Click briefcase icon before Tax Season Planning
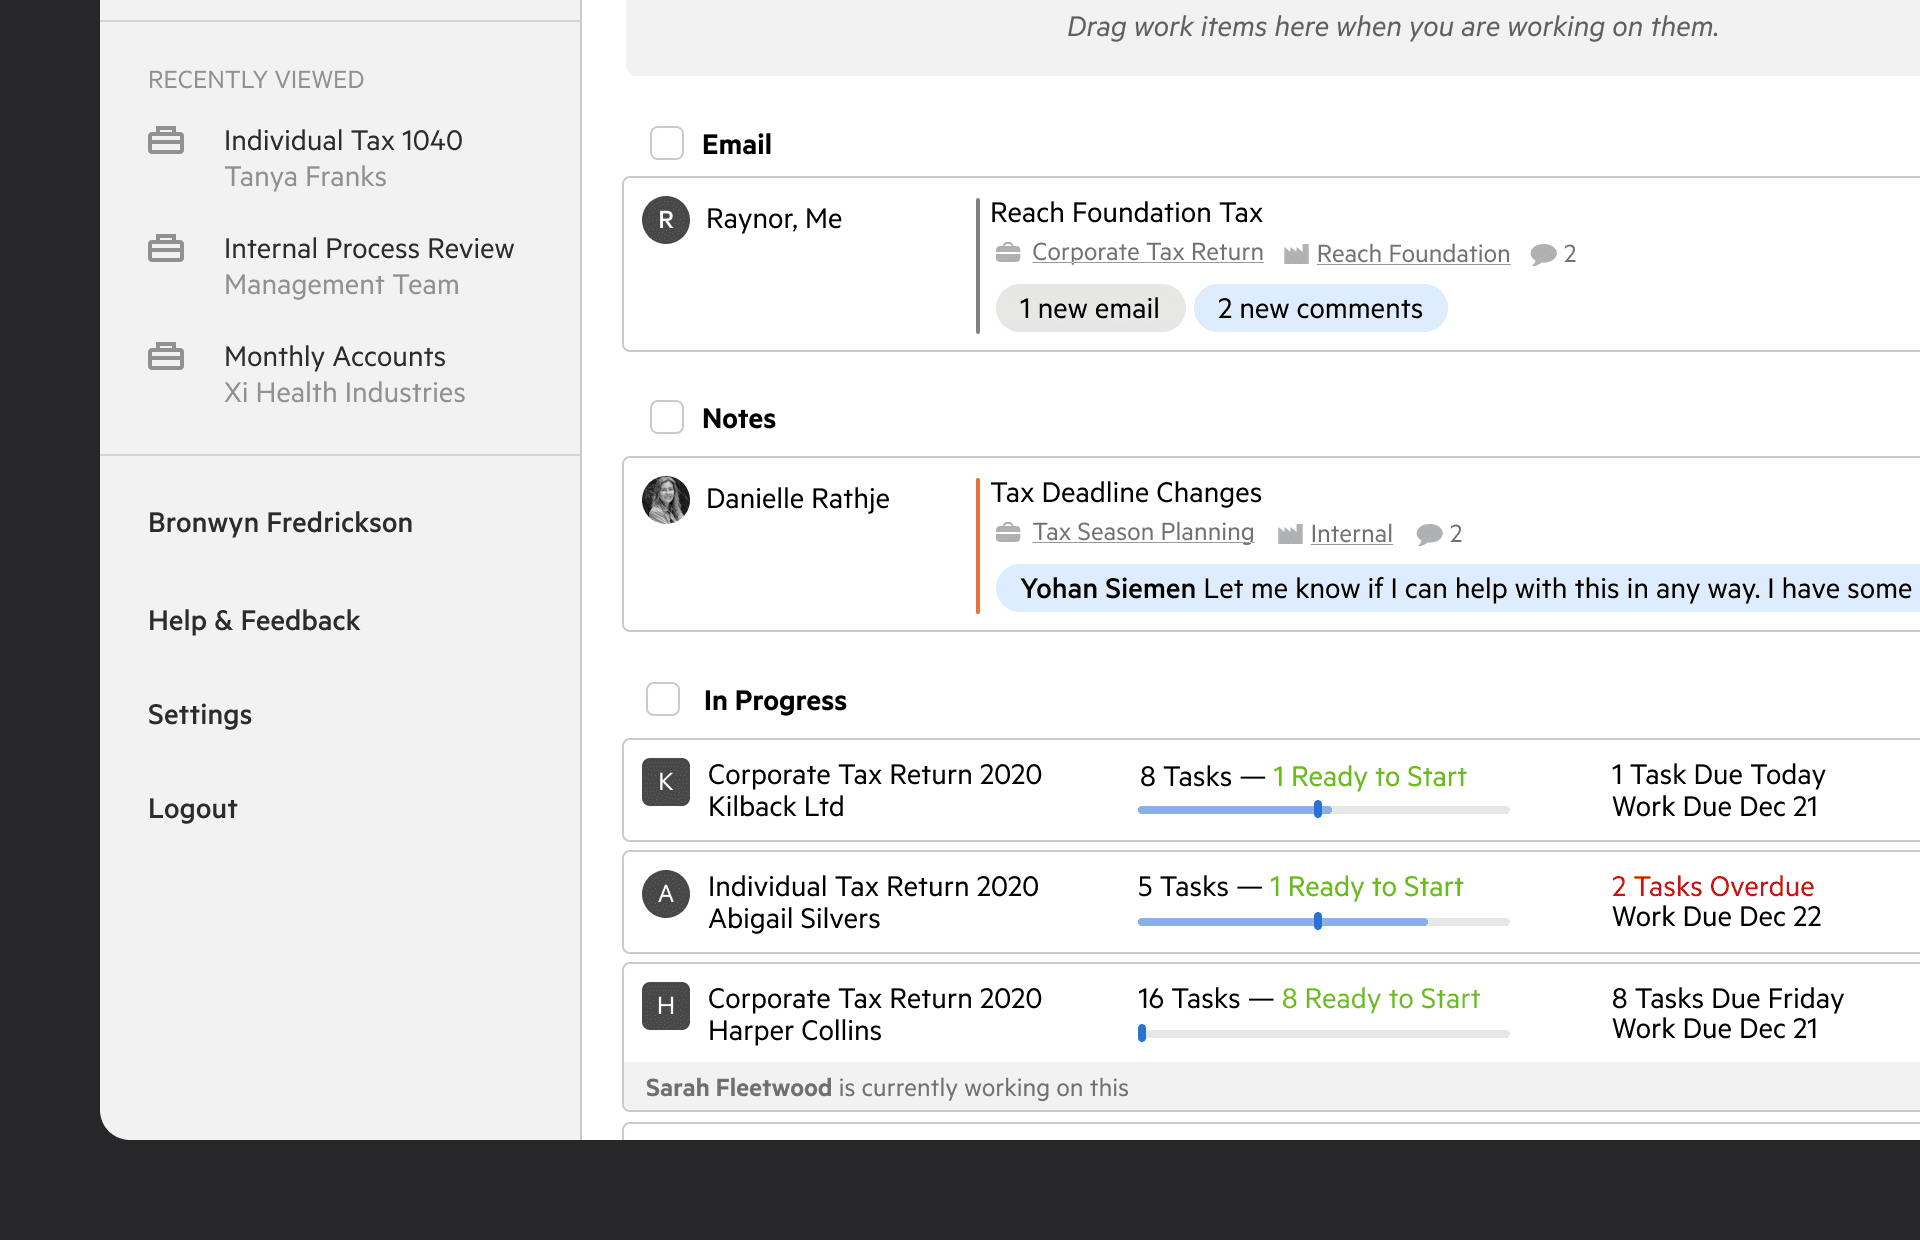This screenshot has height=1240, width=1920. click(1008, 533)
